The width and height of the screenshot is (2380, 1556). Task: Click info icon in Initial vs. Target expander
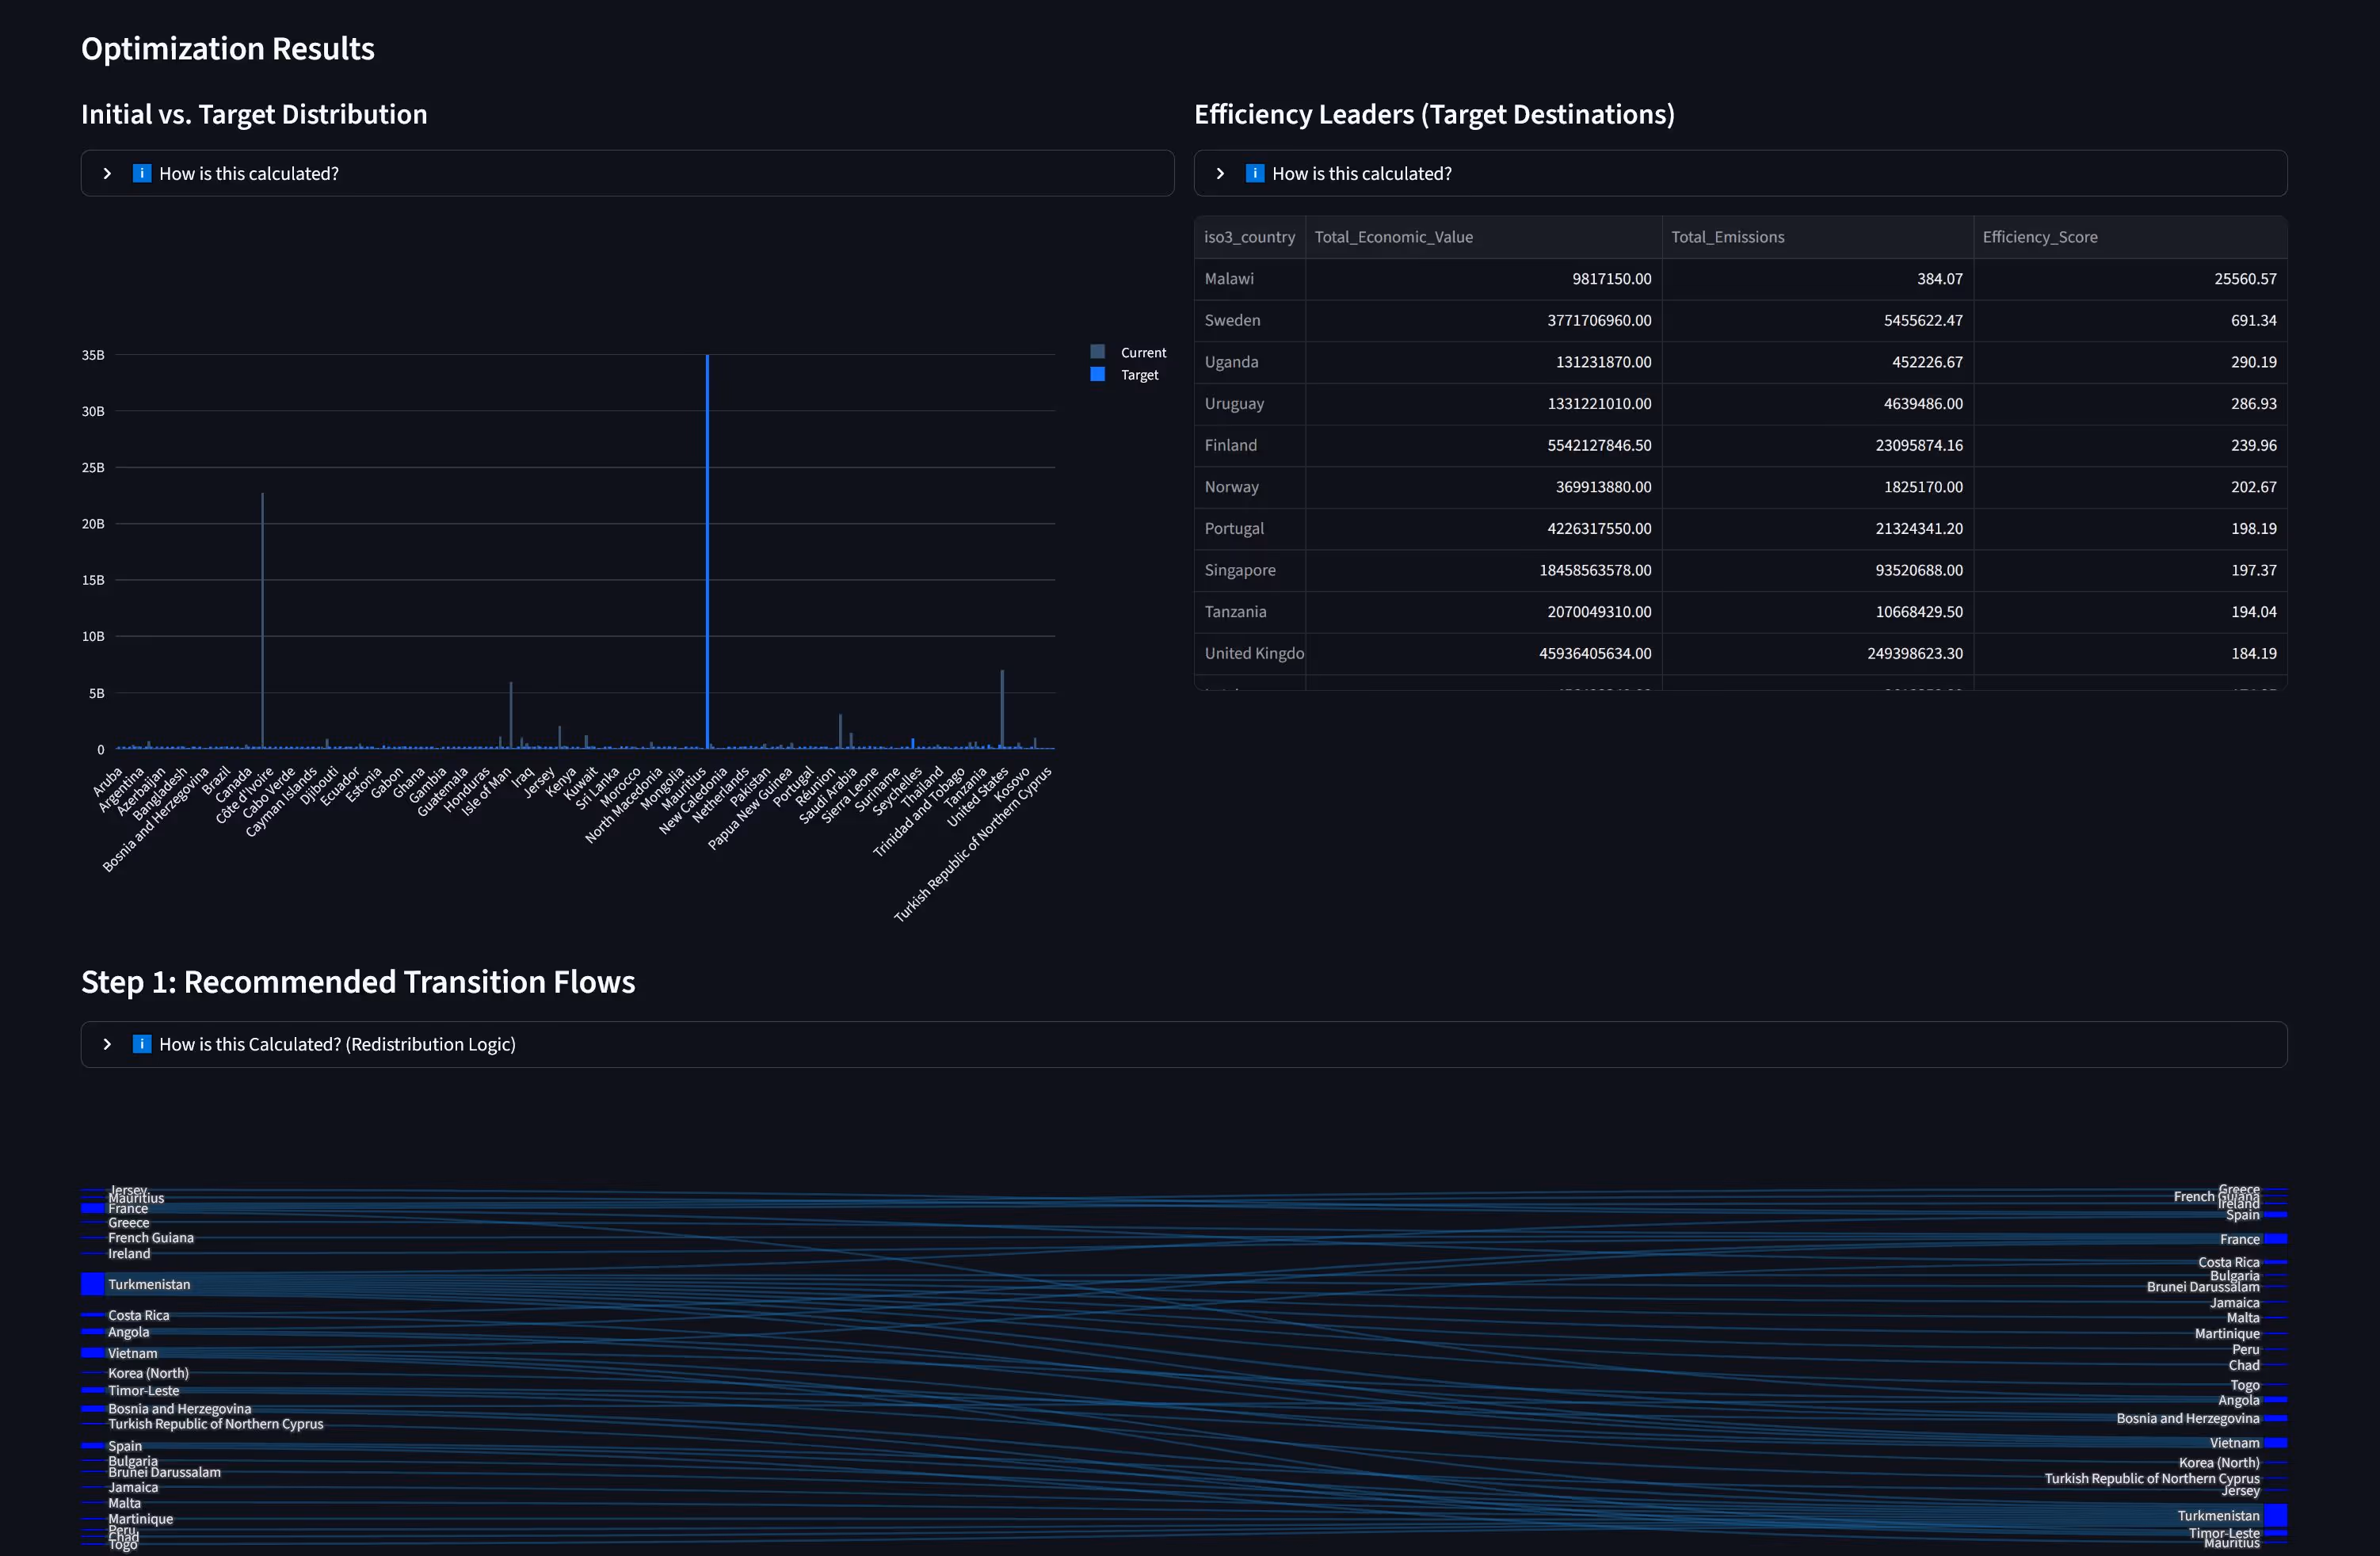142,173
